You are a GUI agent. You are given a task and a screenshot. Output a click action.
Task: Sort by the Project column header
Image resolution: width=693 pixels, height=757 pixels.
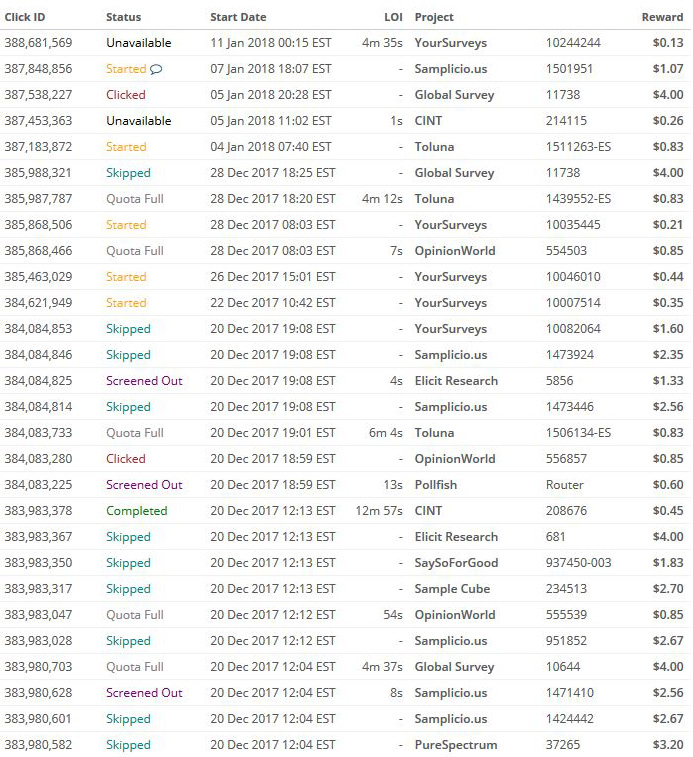434,17
